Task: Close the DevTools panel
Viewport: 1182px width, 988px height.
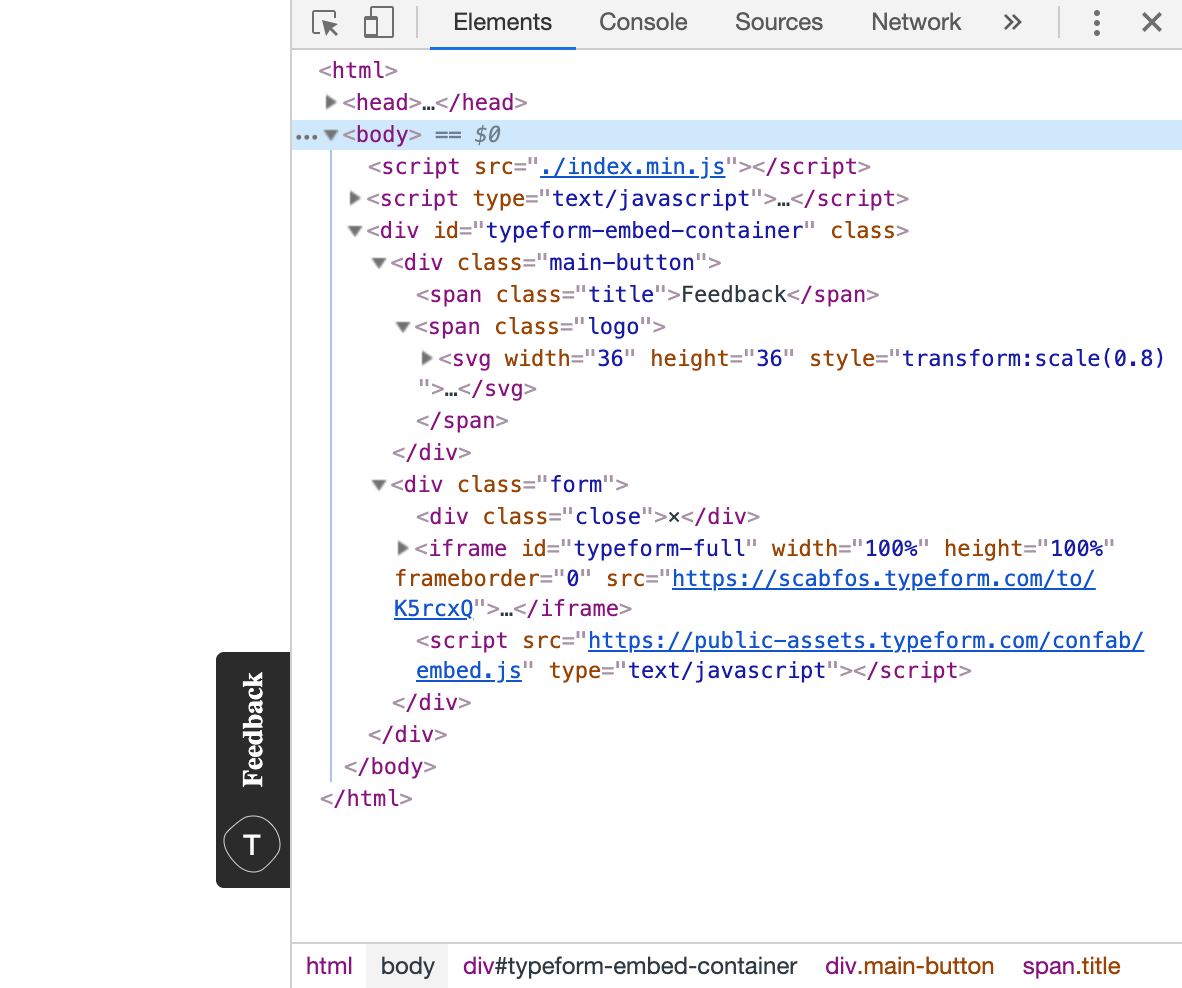Action: tap(1152, 23)
